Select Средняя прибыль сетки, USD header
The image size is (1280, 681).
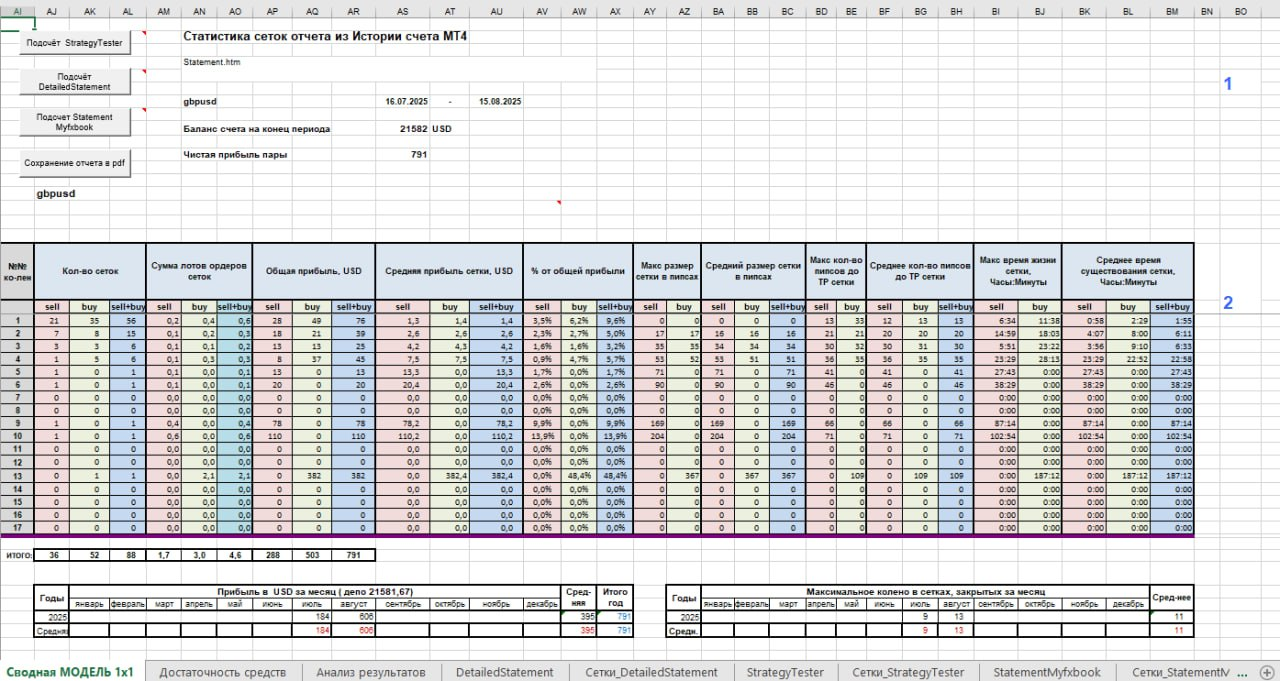(x=449, y=270)
